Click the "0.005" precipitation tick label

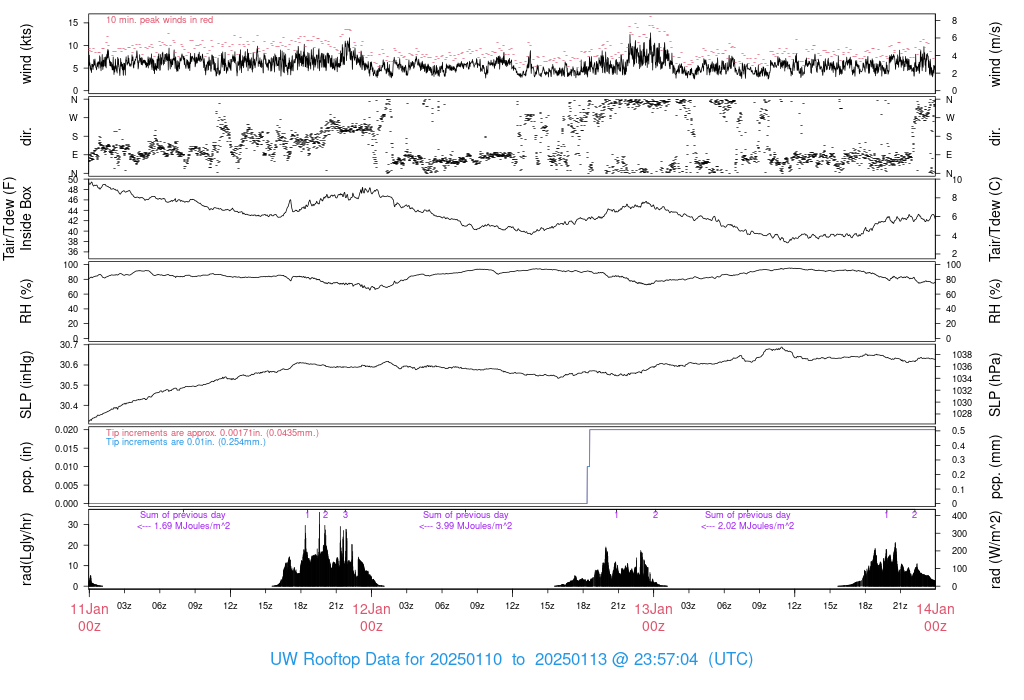pyautogui.click(x=66, y=485)
